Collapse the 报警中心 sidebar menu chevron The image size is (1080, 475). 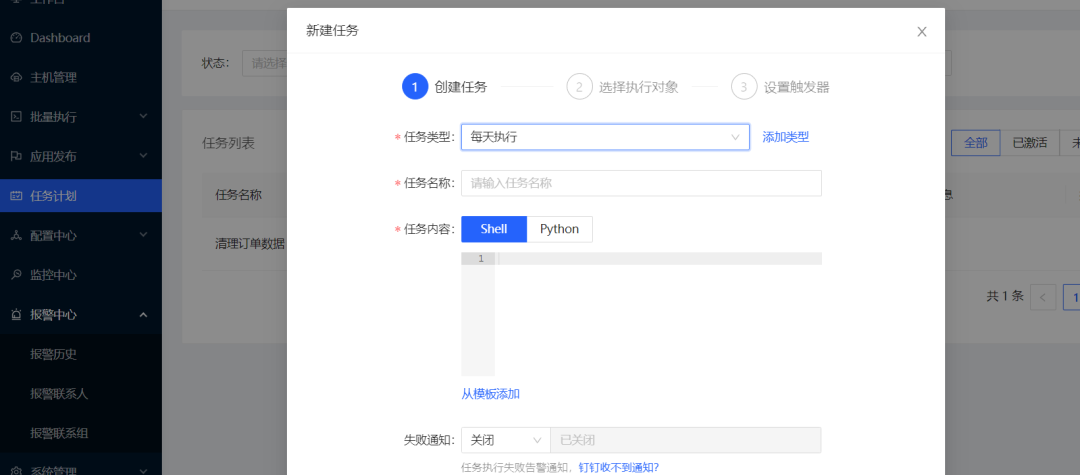coord(143,315)
